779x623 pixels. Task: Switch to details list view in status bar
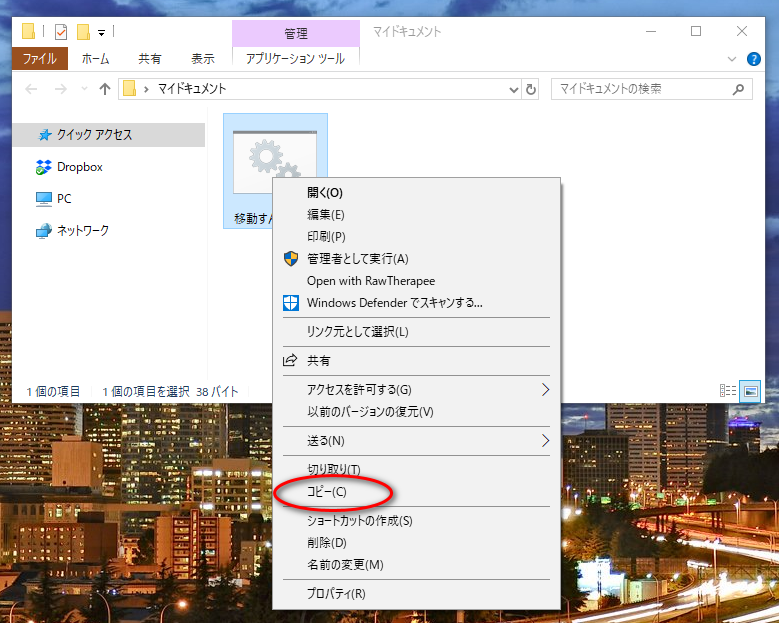pos(728,391)
